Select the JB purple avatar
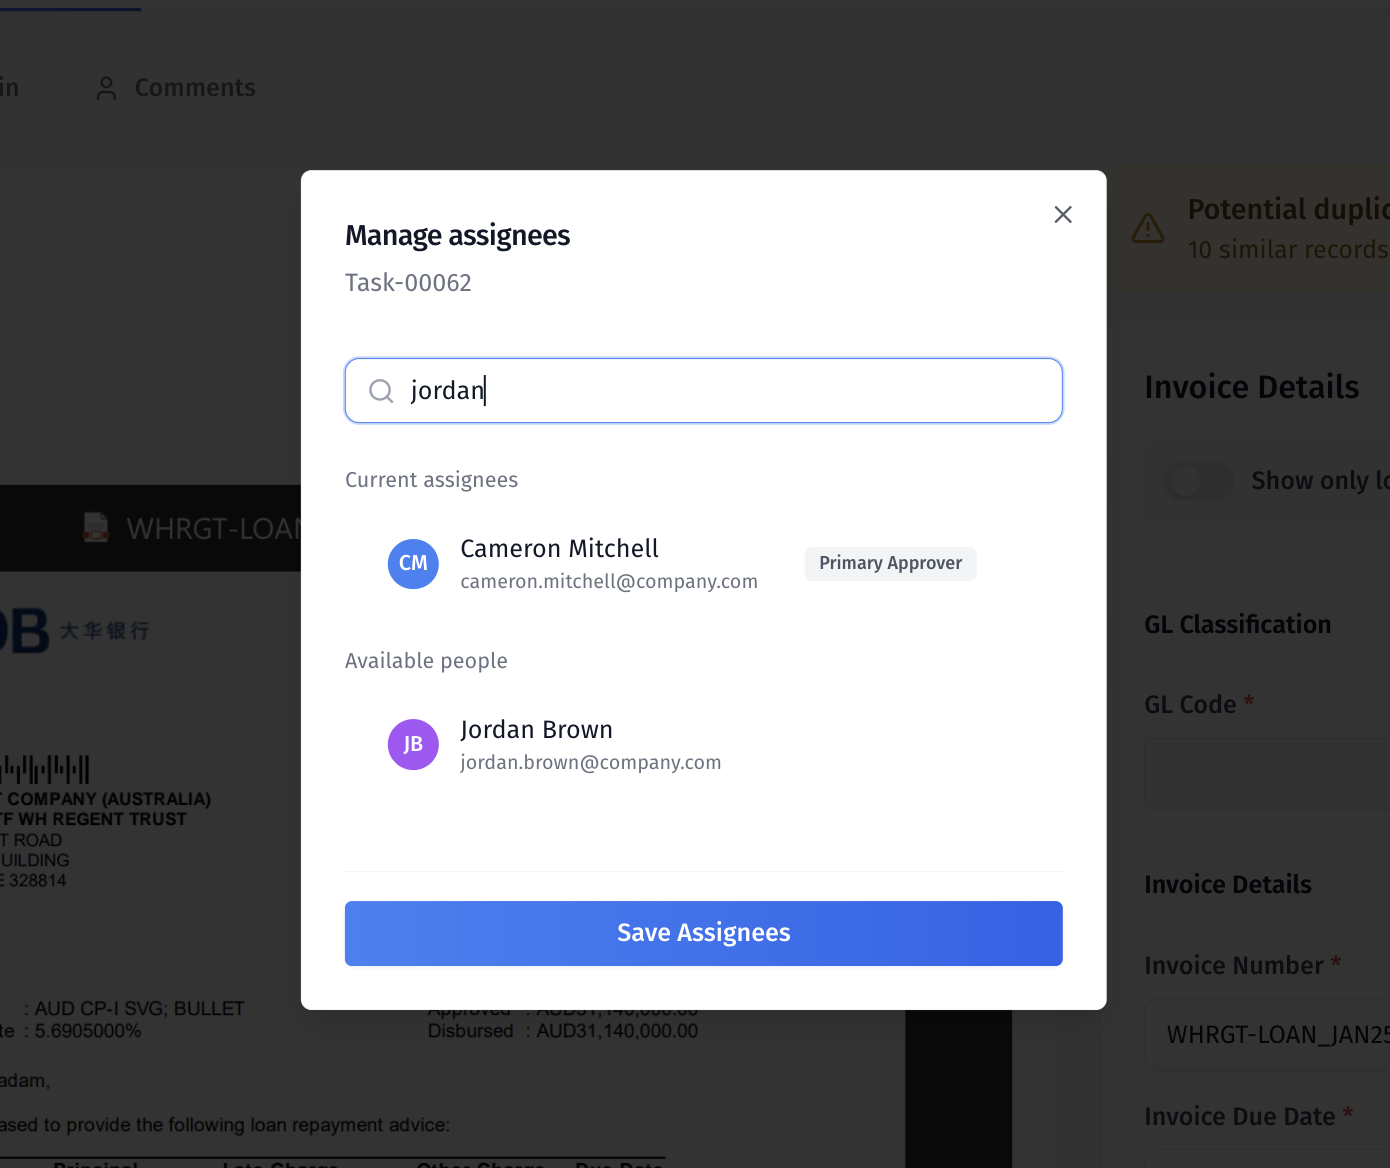The height and width of the screenshot is (1168, 1390). 413,745
